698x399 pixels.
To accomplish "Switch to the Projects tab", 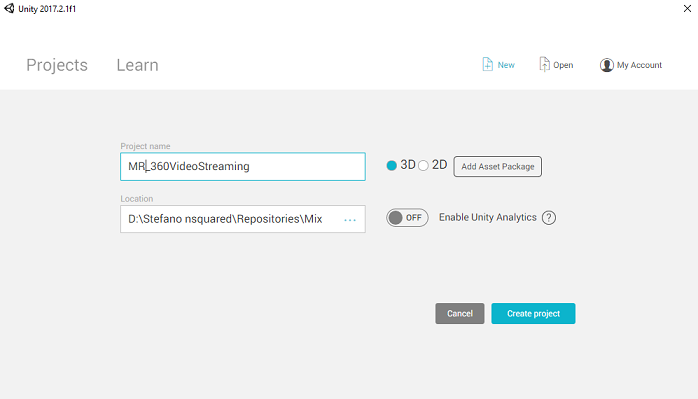I will coord(57,65).
